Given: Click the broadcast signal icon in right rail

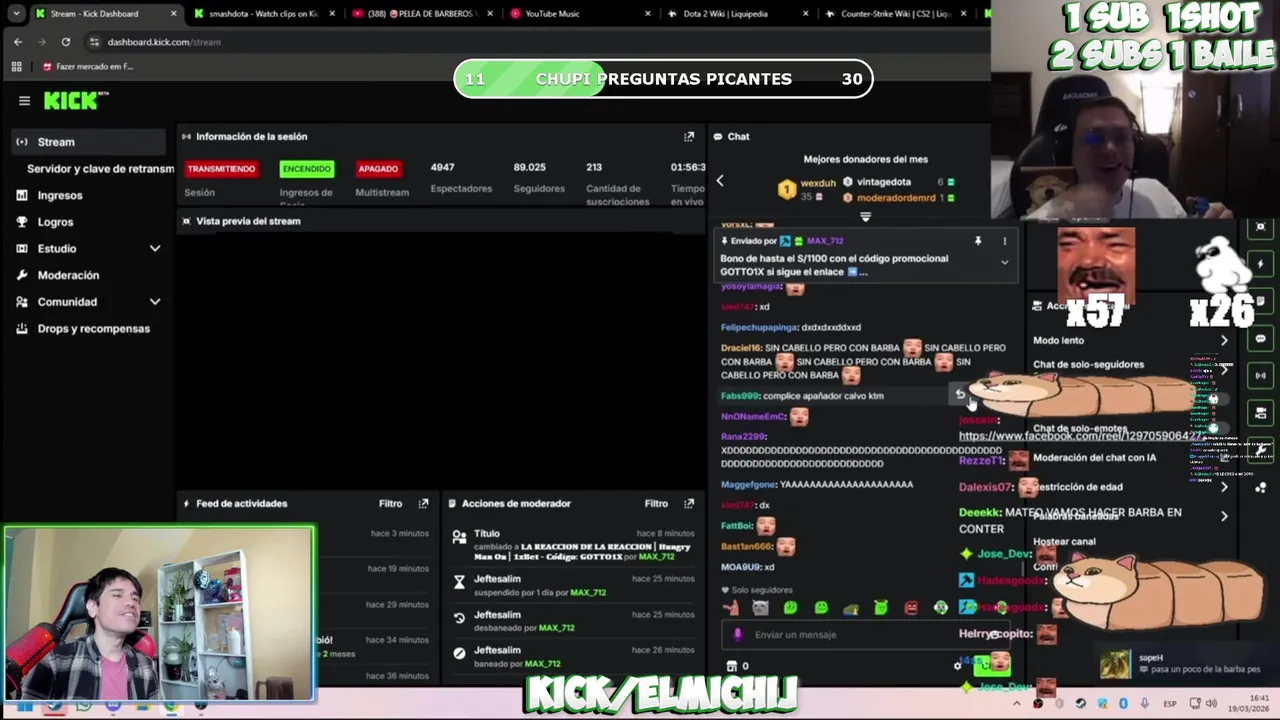Looking at the screenshot, I should tap(1261, 376).
